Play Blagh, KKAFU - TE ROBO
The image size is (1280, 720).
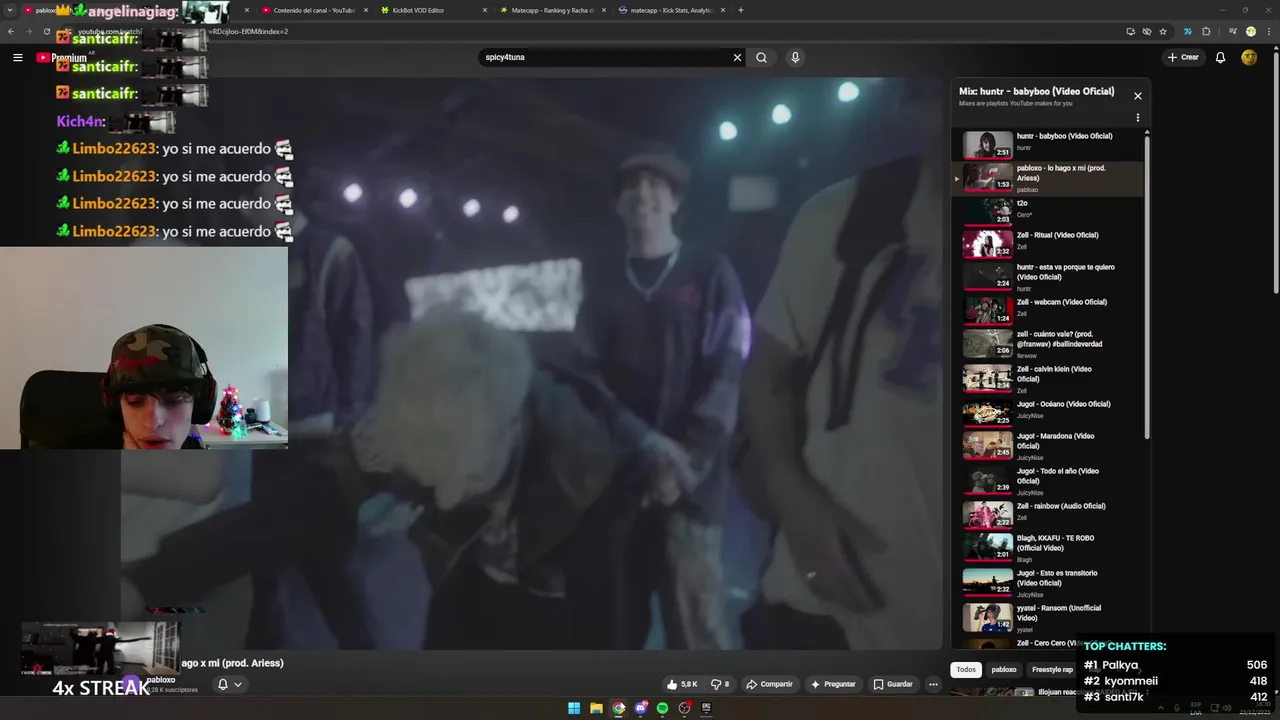click(1048, 548)
